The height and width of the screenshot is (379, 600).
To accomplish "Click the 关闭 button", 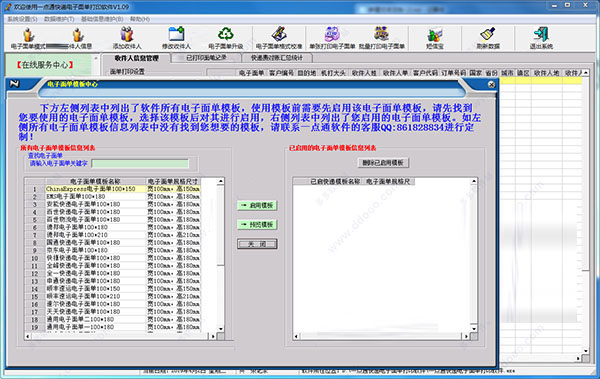I will click(257, 244).
